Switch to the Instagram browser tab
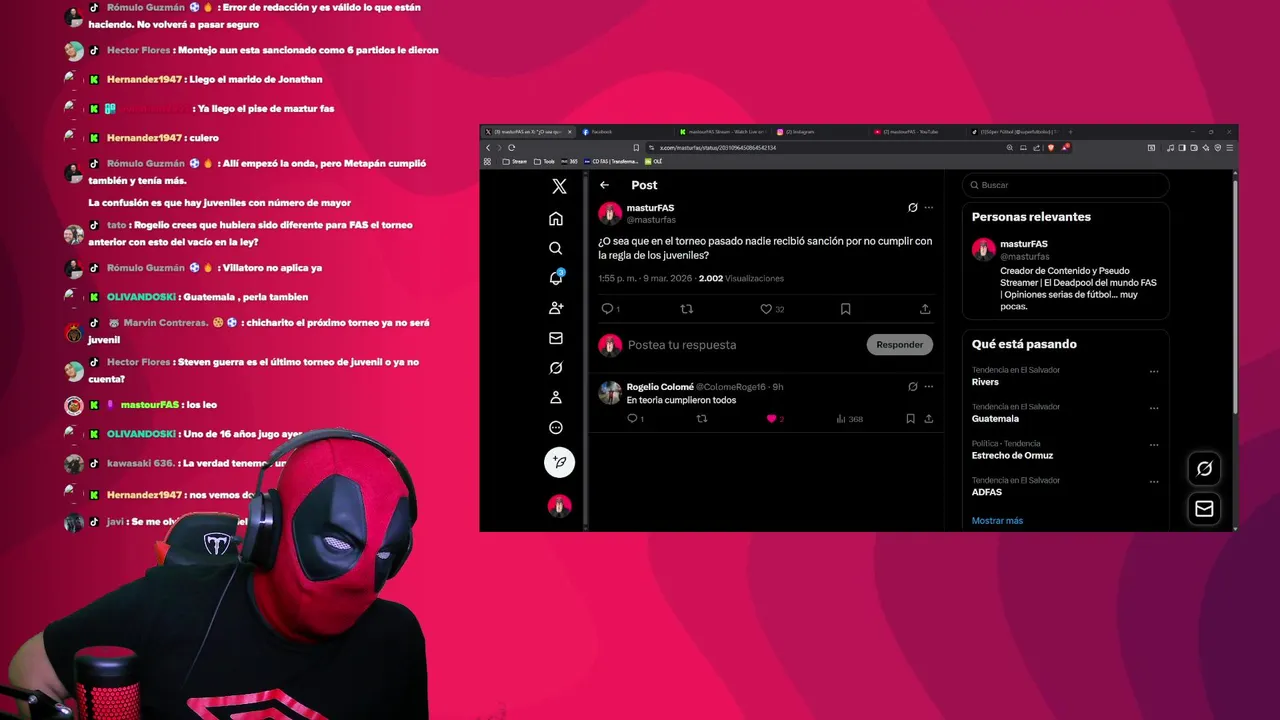Image resolution: width=1280 pixels, height=720 pixels. tap(820, 132)
